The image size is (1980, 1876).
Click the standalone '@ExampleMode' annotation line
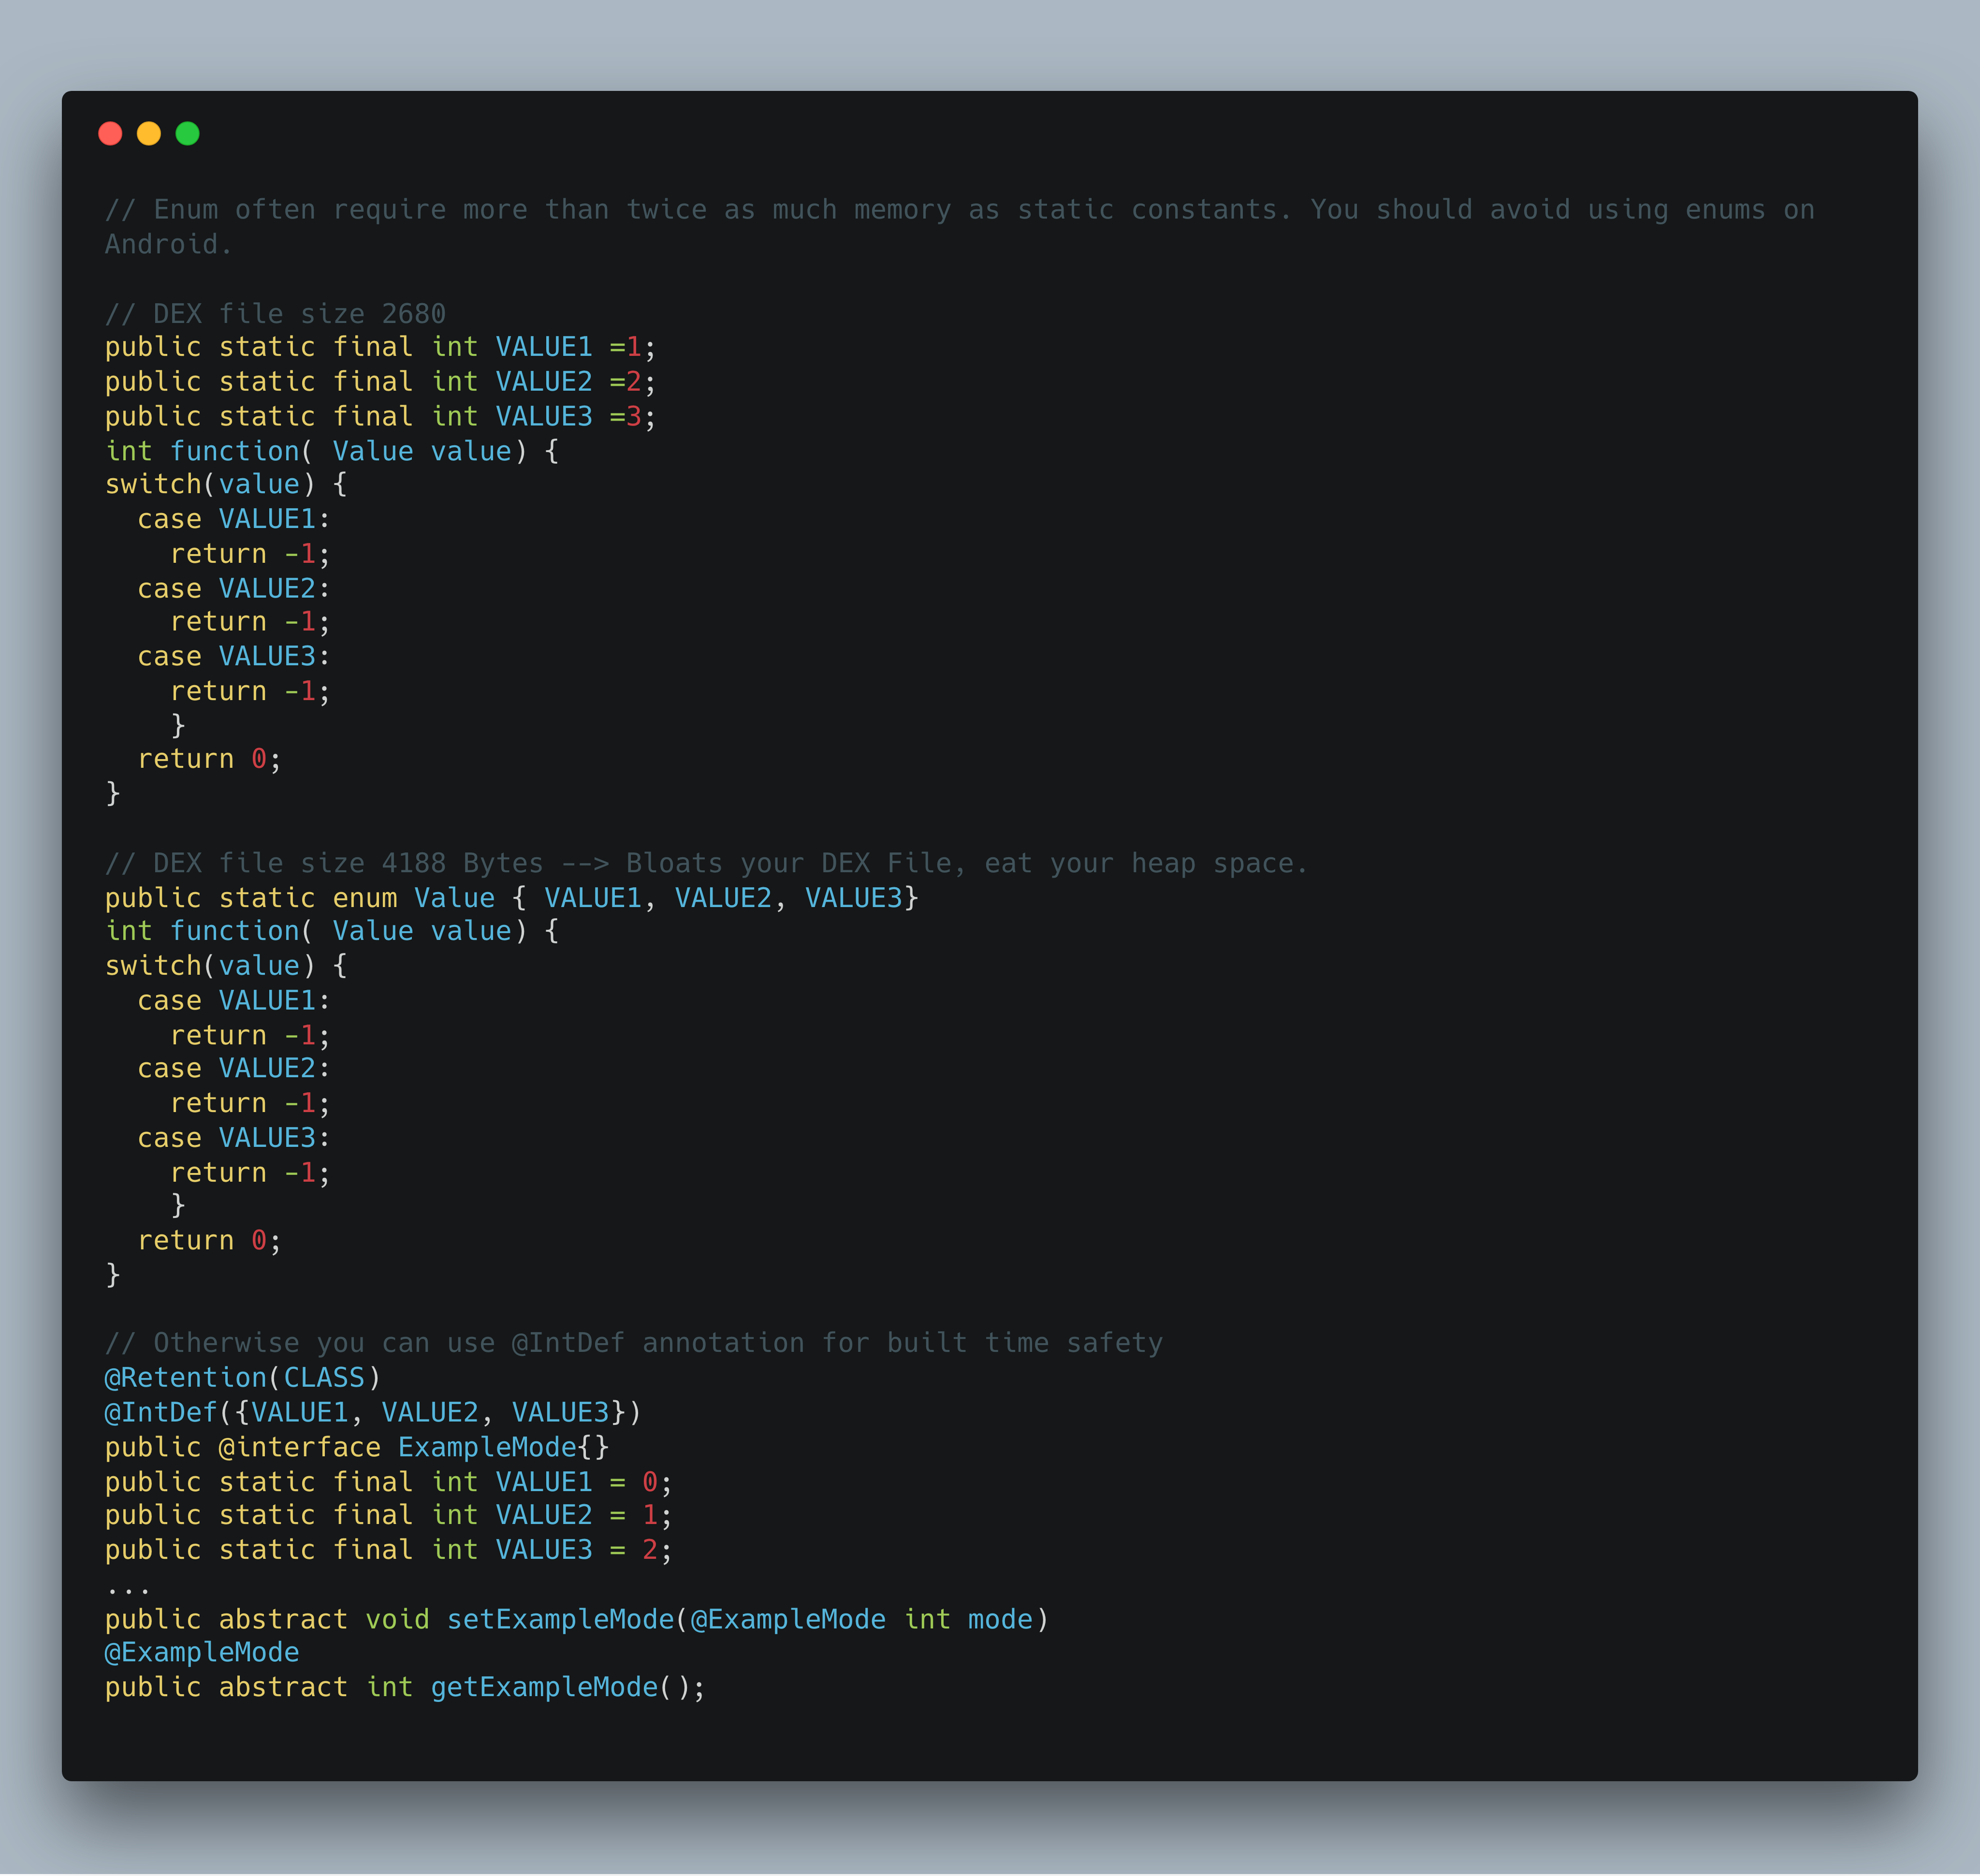click(202, 1652)
